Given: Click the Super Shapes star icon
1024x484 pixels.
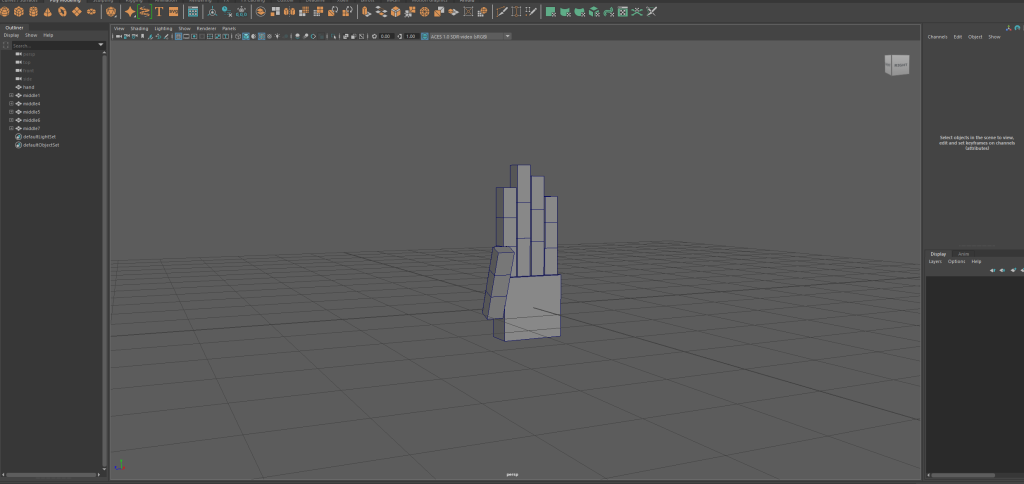Looking at the screenshot, I should (x=130, y=12).
